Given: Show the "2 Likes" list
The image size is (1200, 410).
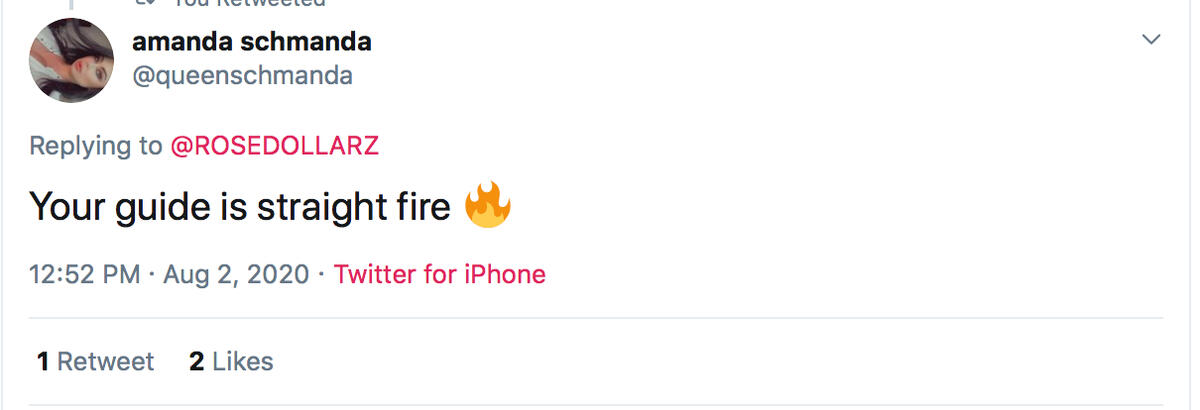Looking at the screenshot, I should [231, 361].
